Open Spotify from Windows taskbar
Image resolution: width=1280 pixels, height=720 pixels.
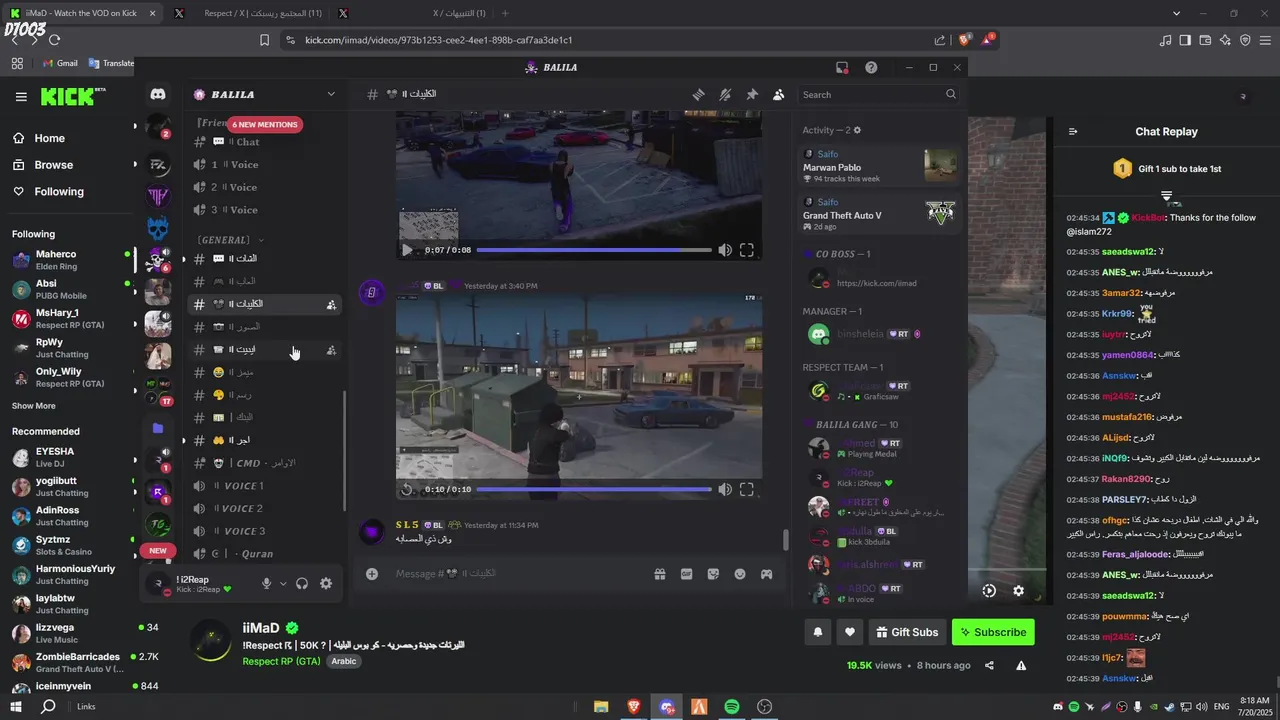[x=732, y=707]
